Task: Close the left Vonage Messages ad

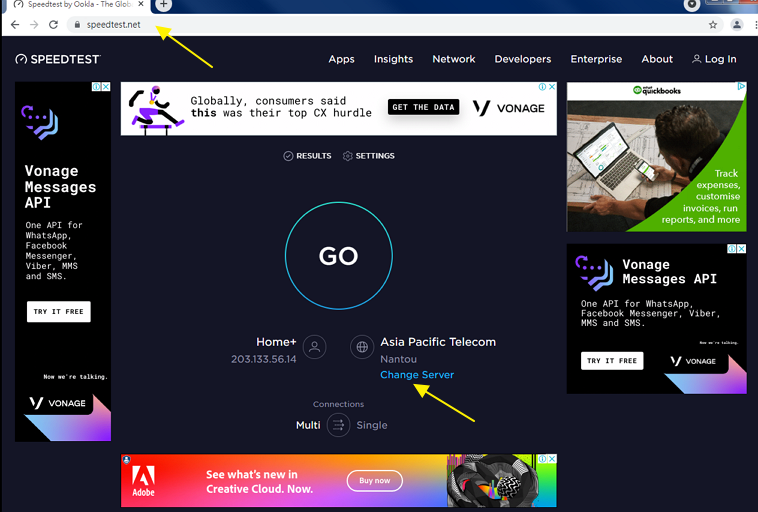Action: [x=106, y=87]
